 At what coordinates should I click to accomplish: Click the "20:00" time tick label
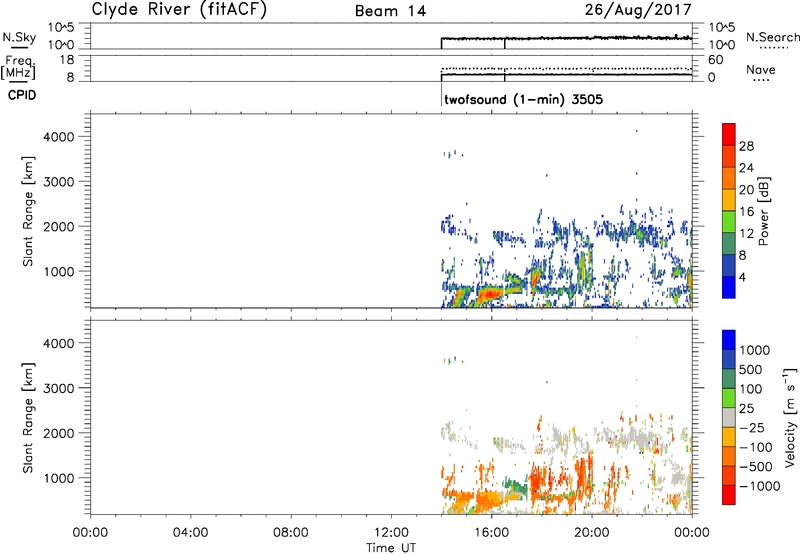[x=591, y=533]
